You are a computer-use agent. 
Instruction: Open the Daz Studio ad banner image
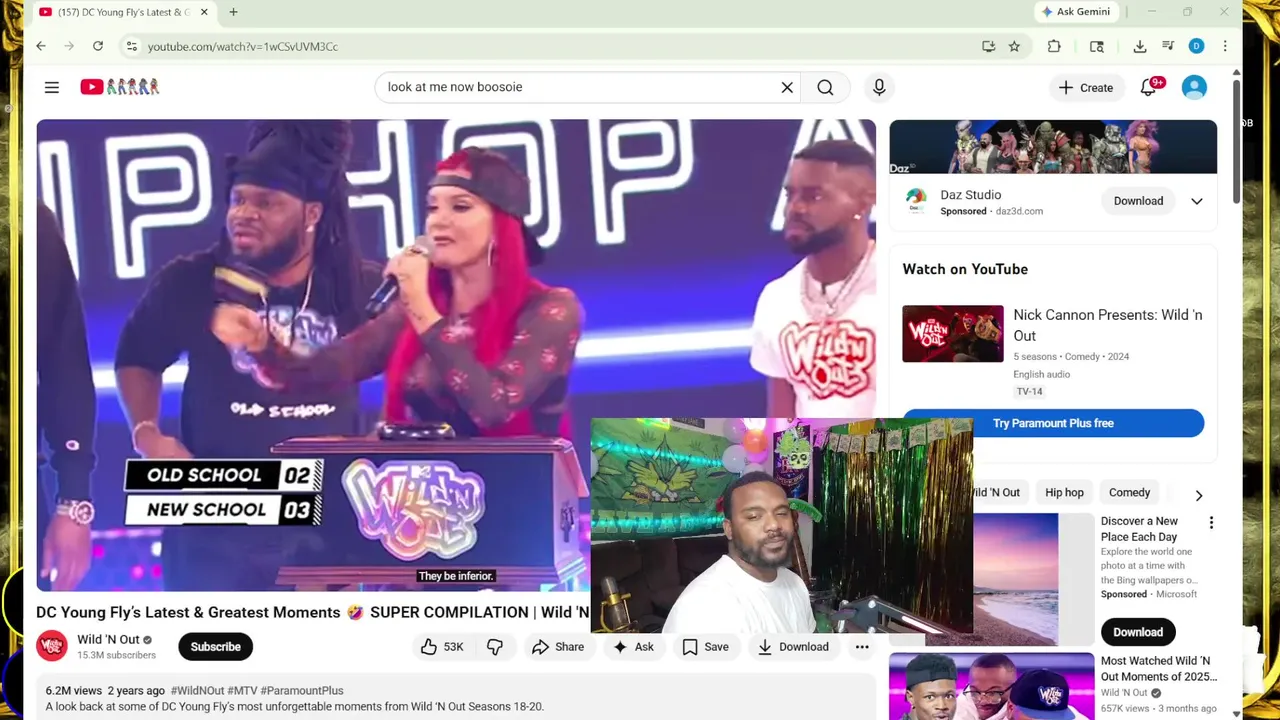(1053, 147)
